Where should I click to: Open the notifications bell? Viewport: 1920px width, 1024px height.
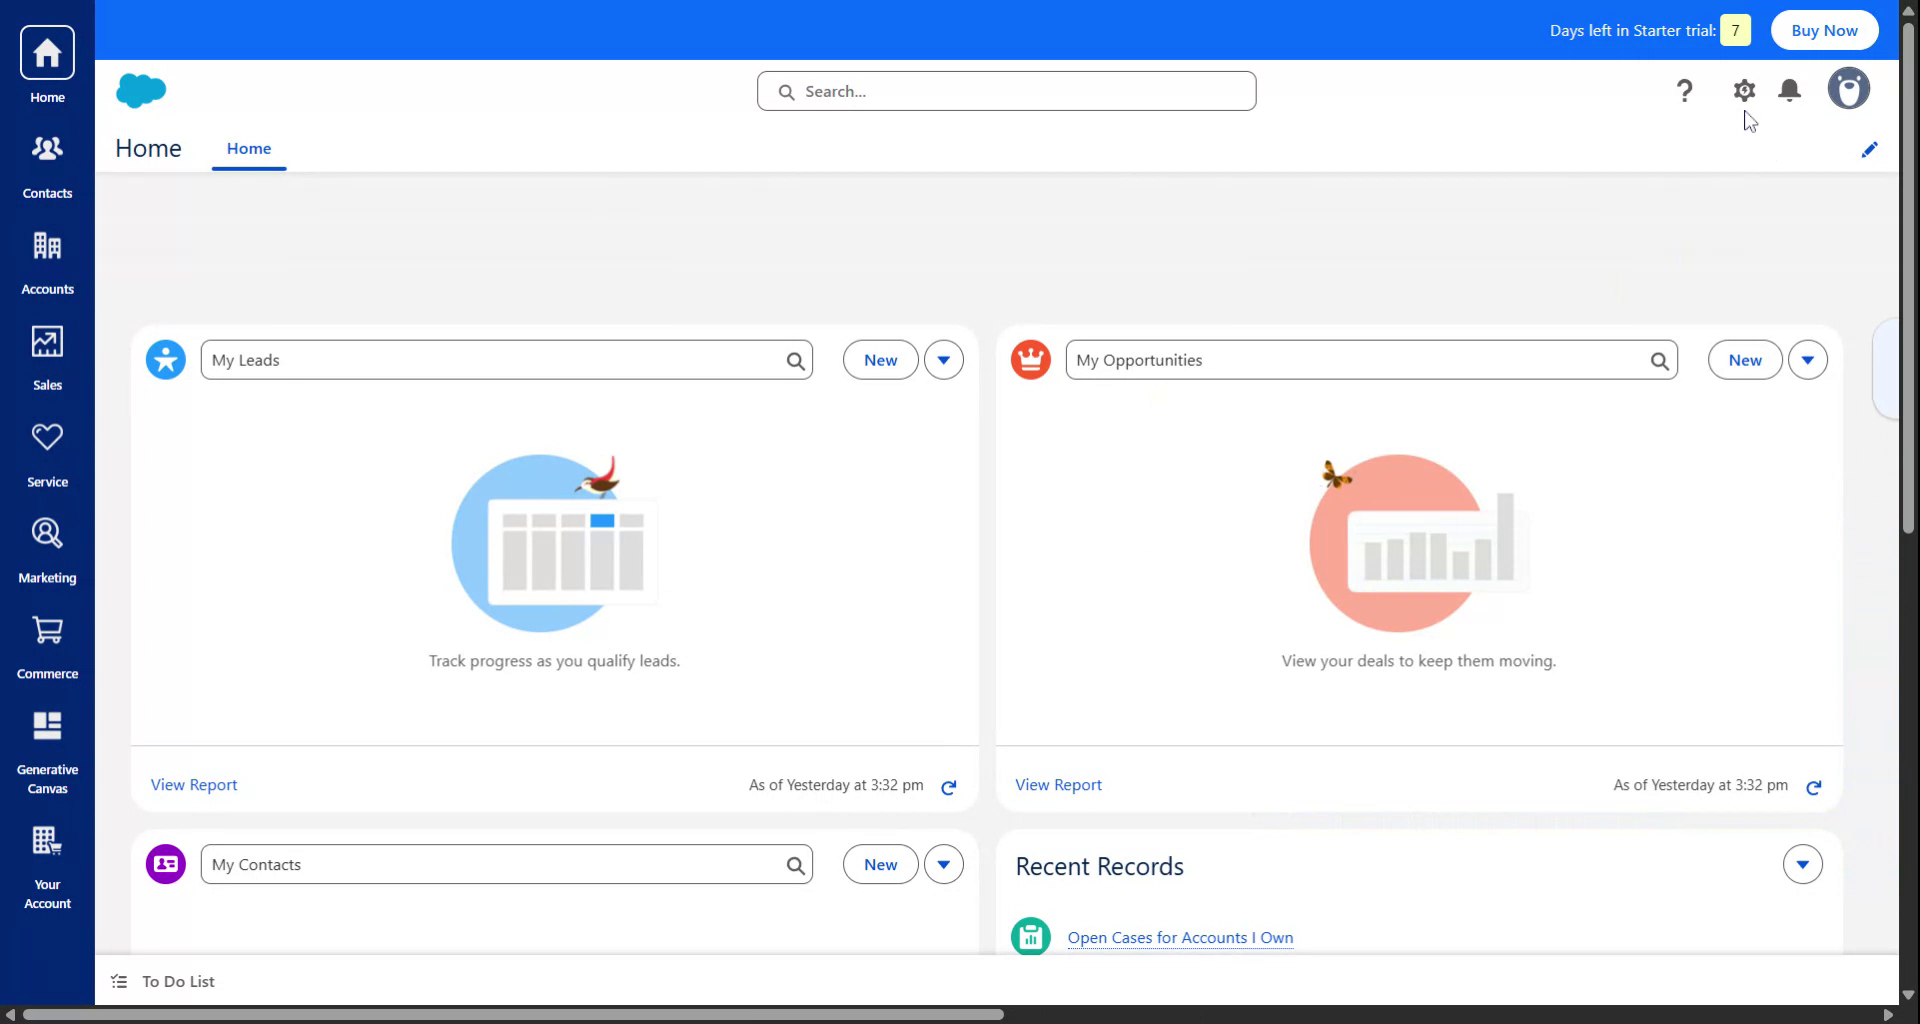point(1789,91)
